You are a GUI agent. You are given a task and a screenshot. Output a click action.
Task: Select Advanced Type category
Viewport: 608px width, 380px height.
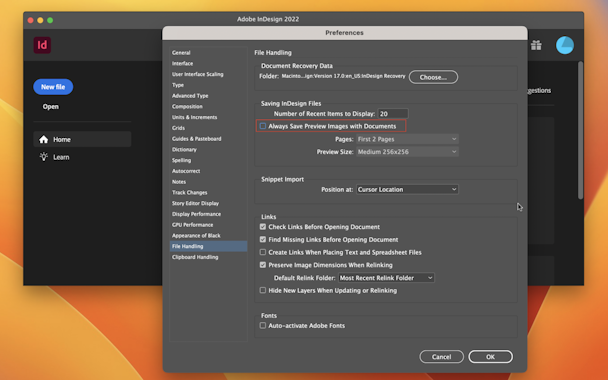tap(190, 96)
